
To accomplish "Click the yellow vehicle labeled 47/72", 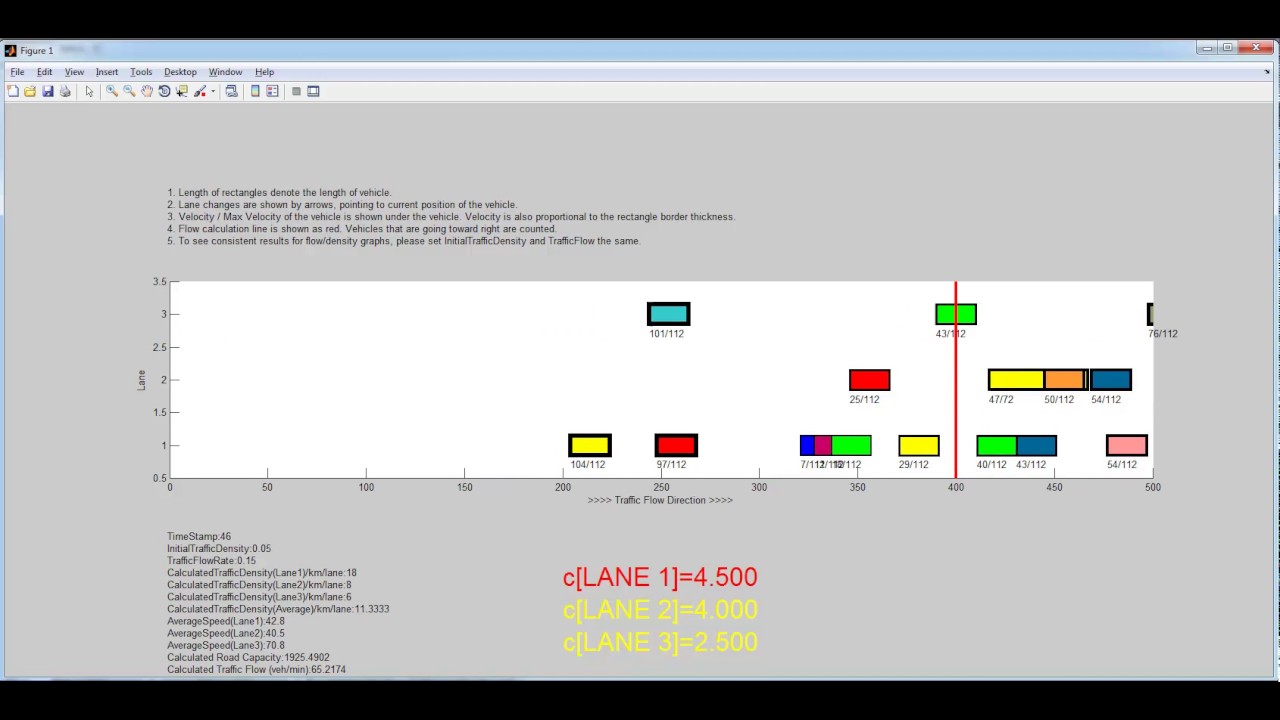I will point(1016,380).
